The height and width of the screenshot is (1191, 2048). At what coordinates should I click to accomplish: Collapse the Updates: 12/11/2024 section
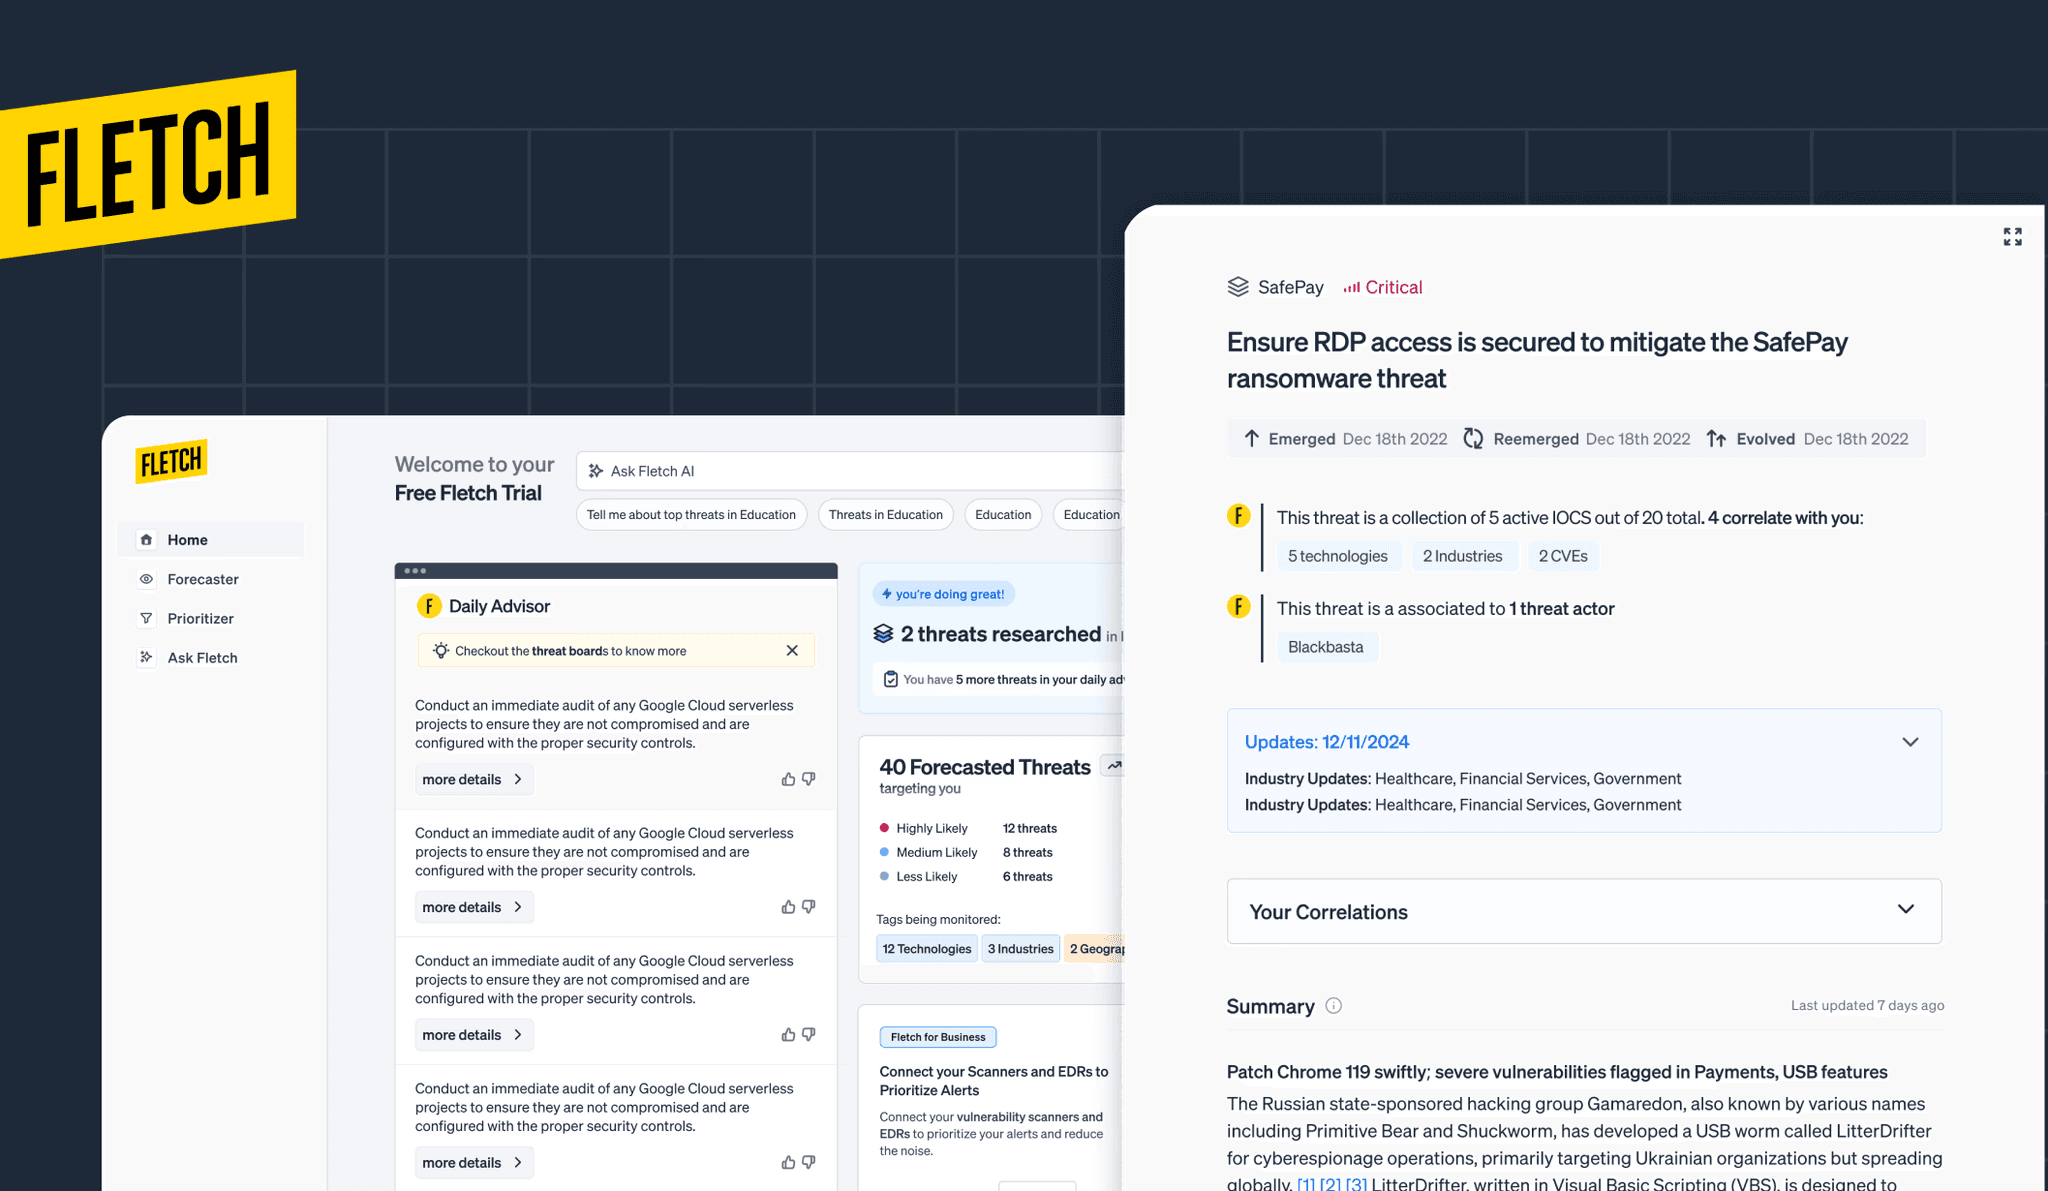[x=1910, y=742]
